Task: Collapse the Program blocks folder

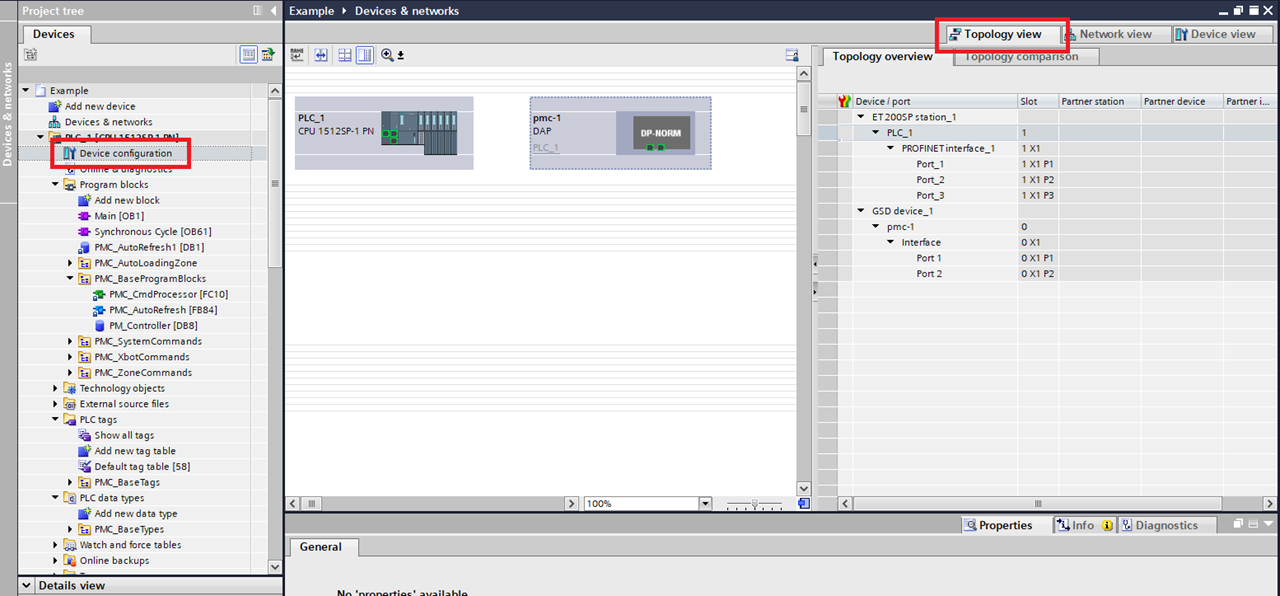Action: click(54, 185)
